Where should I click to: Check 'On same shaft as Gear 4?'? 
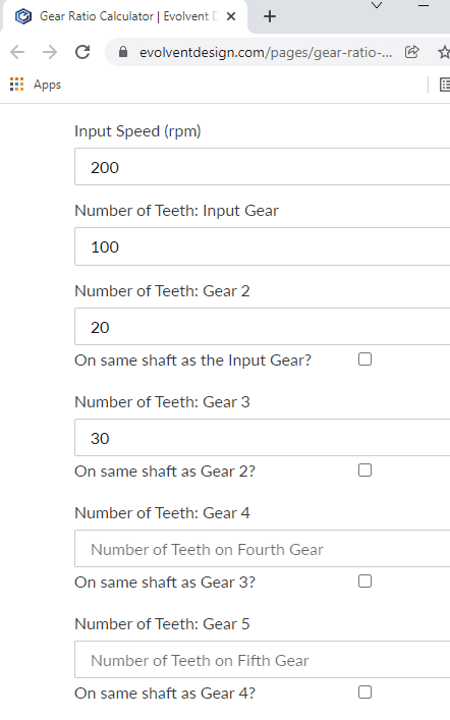(x=365, y=692)
